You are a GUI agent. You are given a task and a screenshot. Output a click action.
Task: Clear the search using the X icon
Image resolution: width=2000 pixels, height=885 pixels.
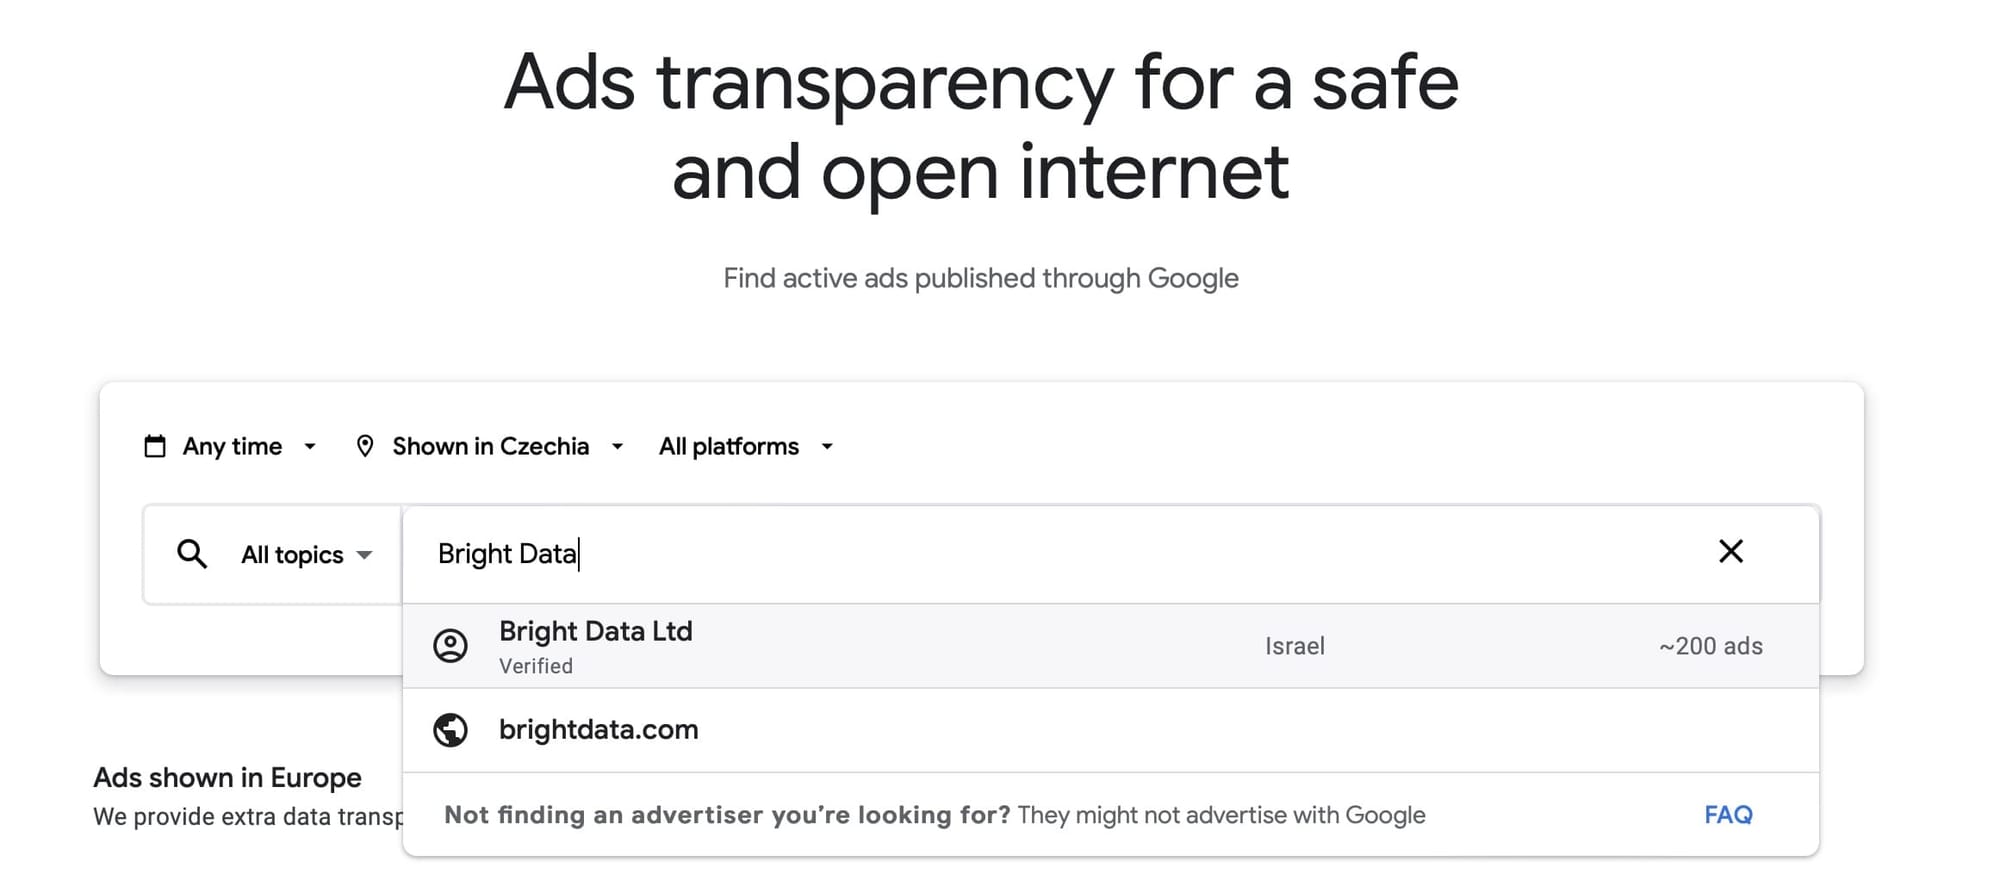[x=1732, y=551]
